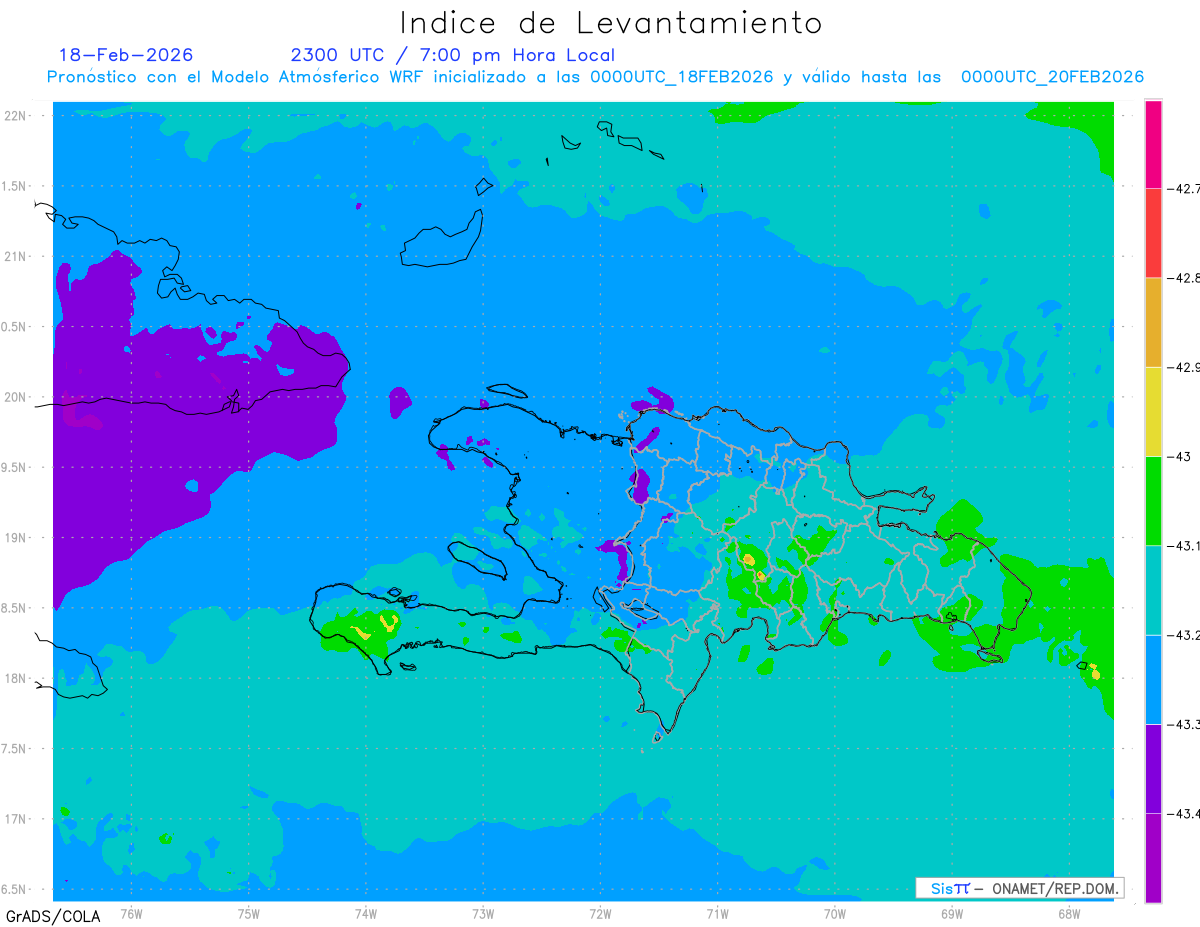Click the "68W" longitude label
The width and height of the screenshot is (1200, 927).
[x=1068, y=913]
